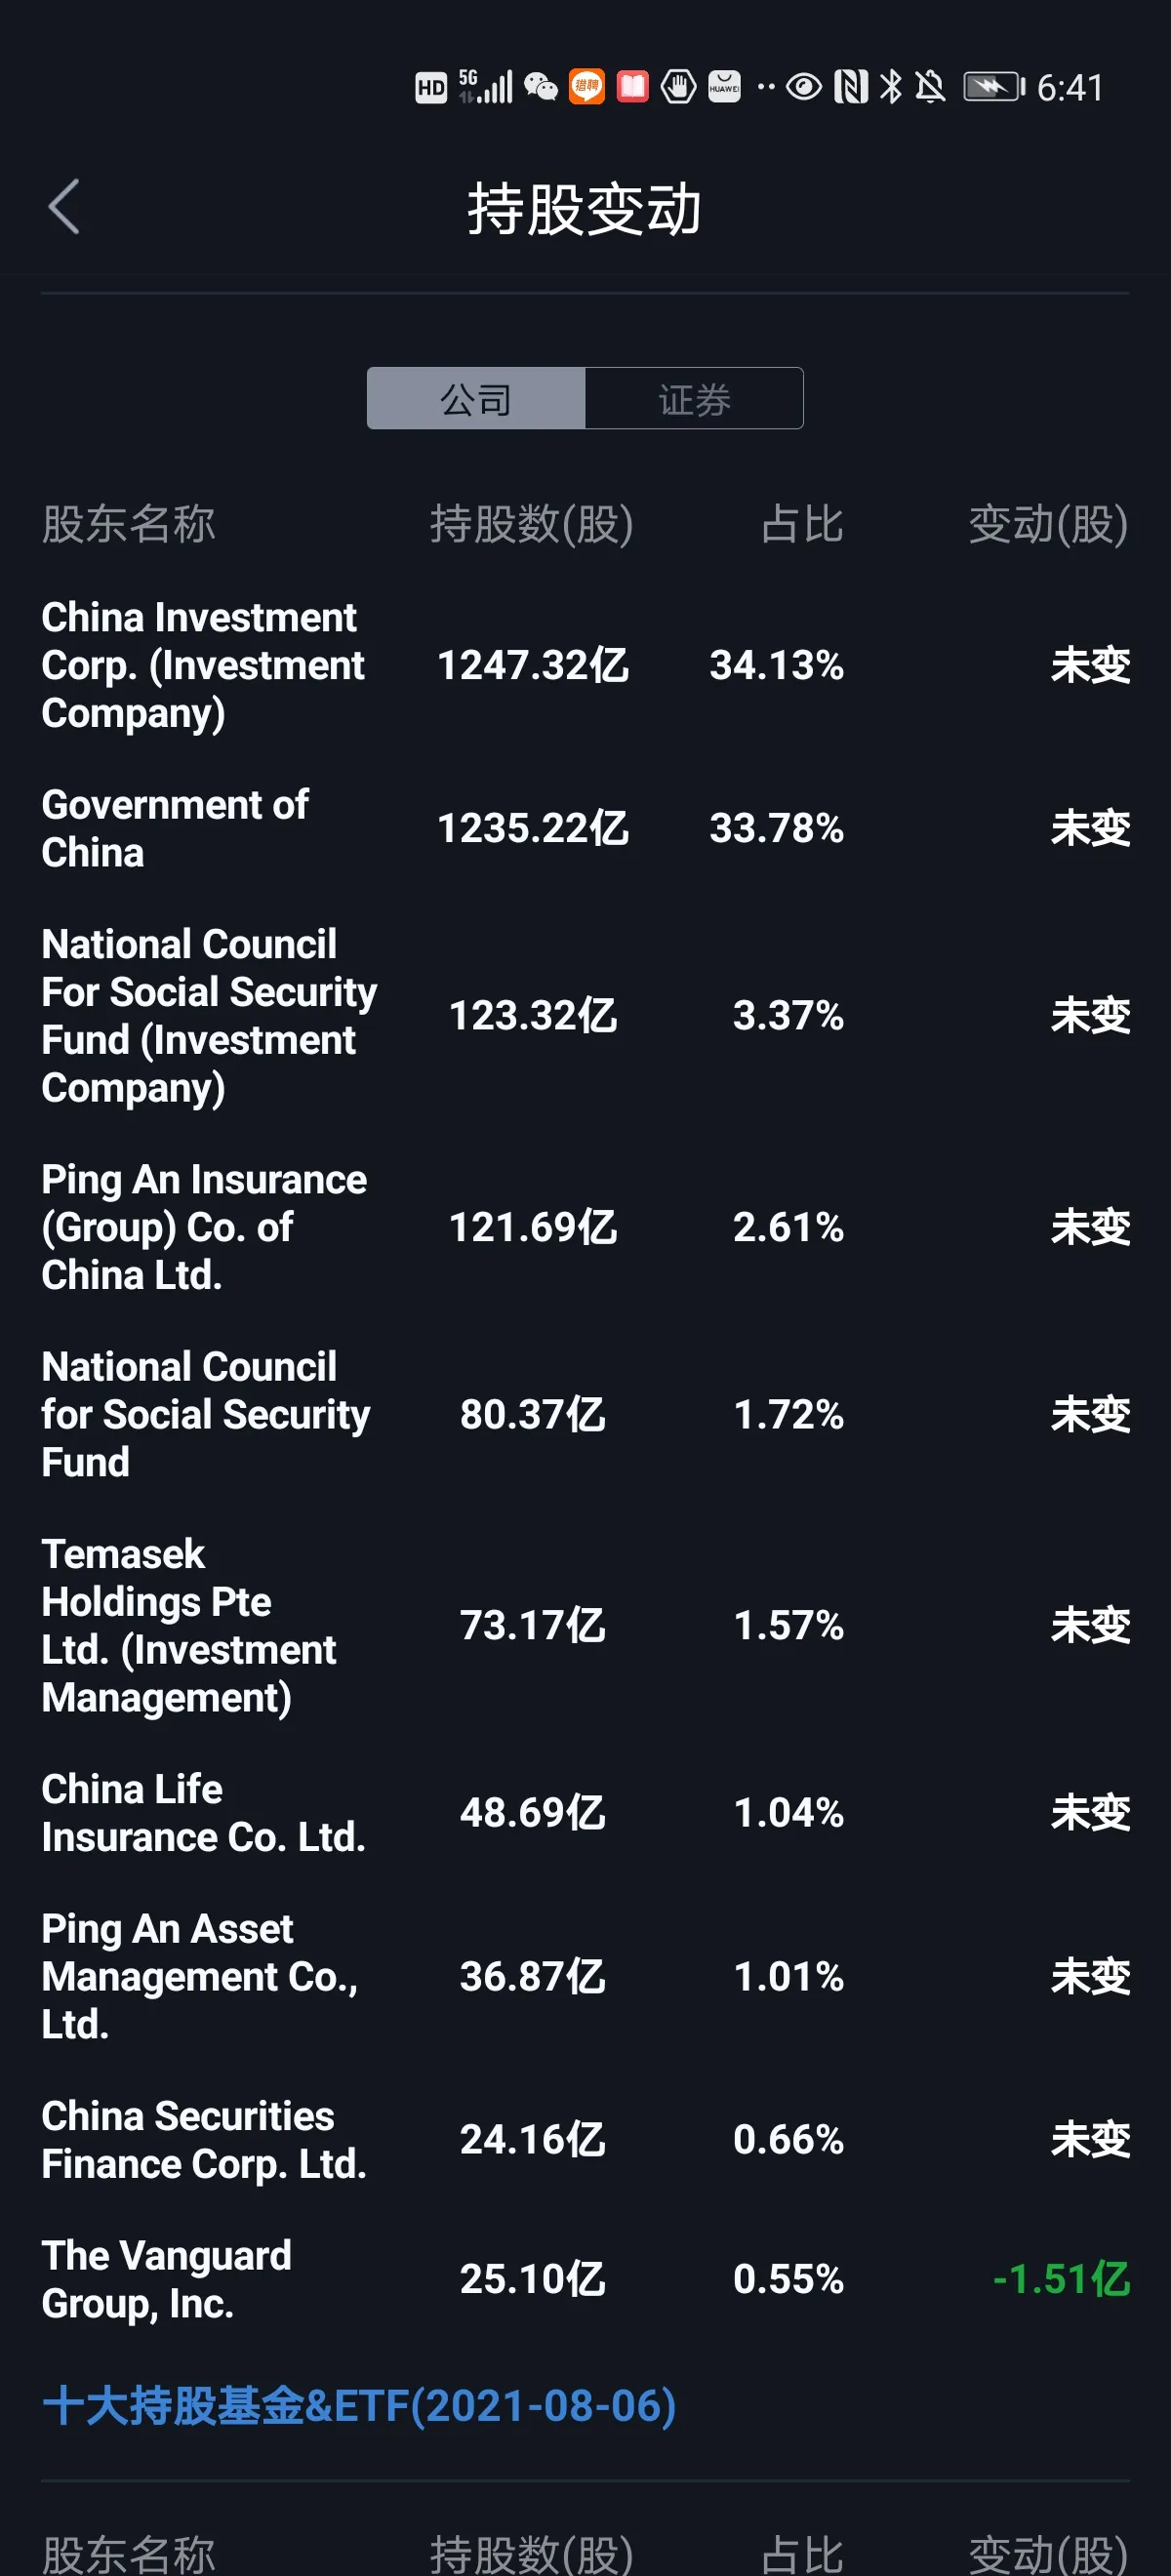Tap the NFC status icon
The image size is (1171, 2576).
pos(851,88)
